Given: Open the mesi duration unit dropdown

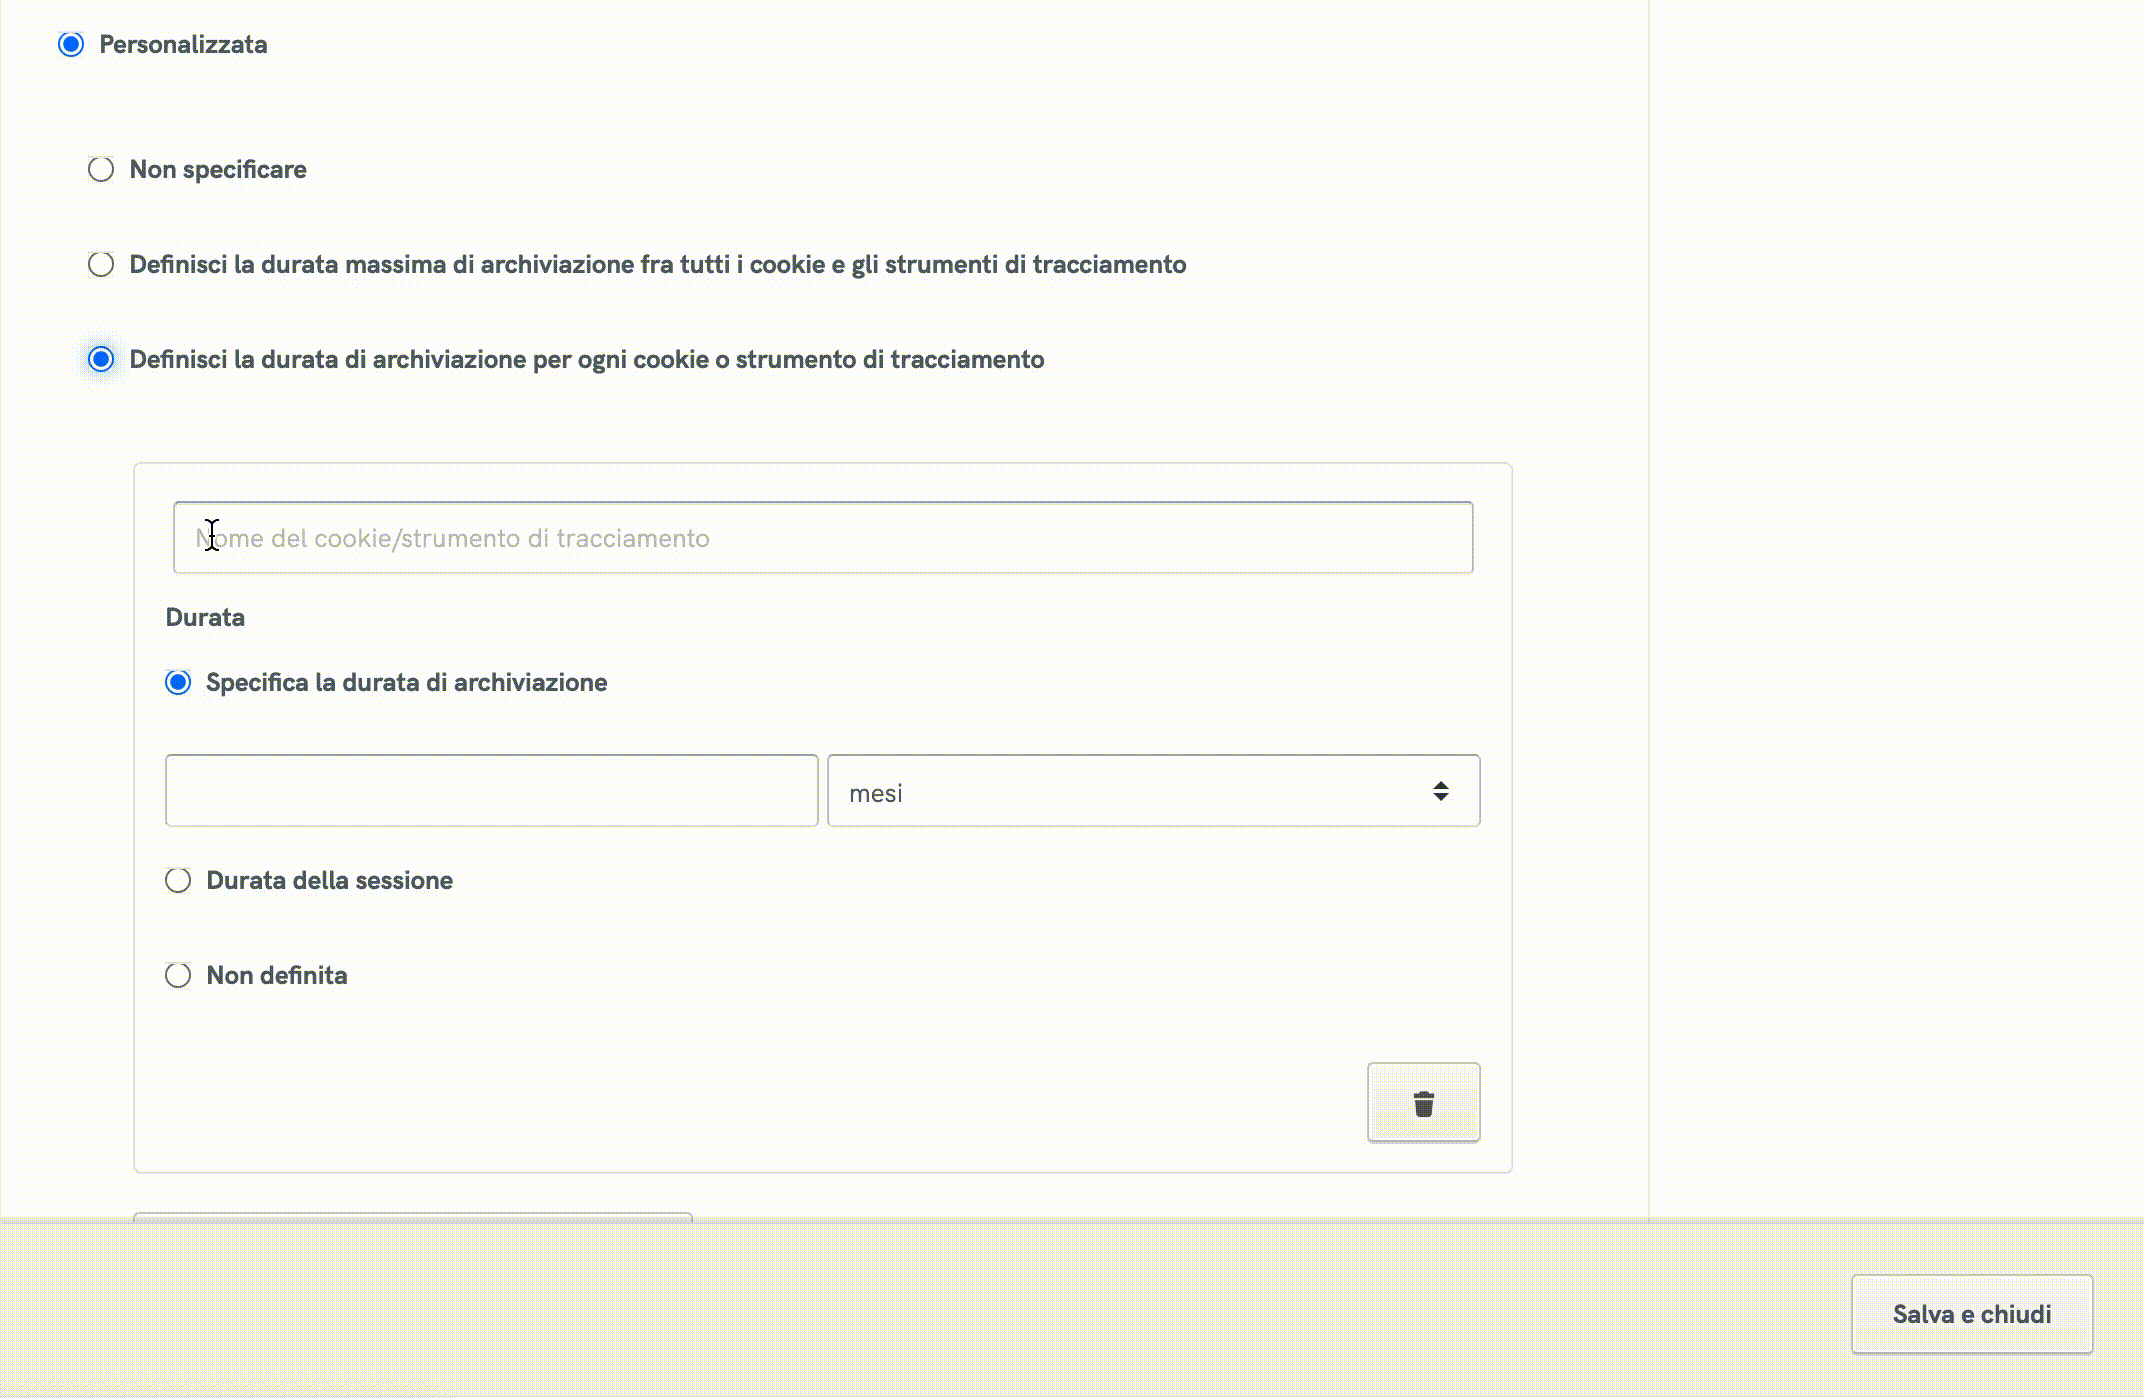Looking at the screenshot, I should [x=1152, y=791].
